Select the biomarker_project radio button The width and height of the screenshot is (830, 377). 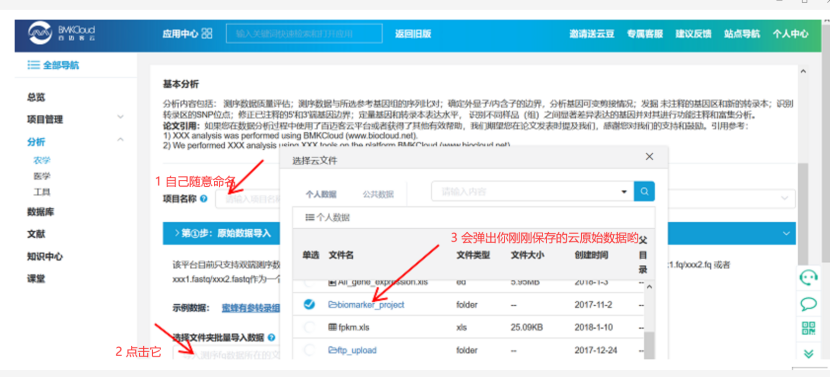(309, 304)
